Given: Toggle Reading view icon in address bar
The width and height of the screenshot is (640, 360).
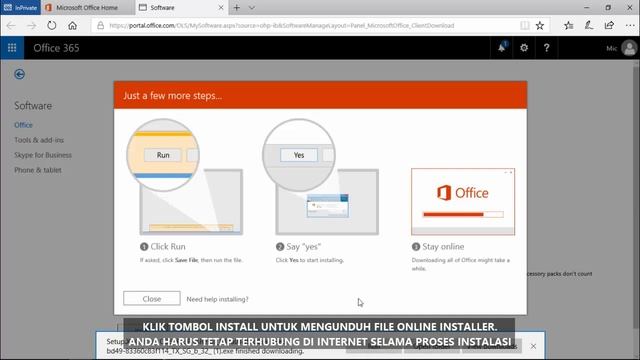Looking at the screenshot, I should (524, 25).
